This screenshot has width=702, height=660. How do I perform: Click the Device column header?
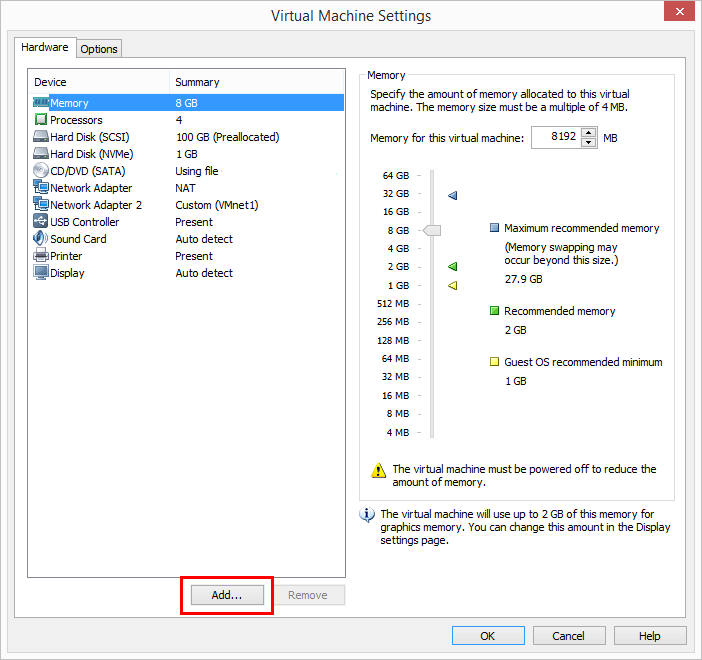pos(99,82)
